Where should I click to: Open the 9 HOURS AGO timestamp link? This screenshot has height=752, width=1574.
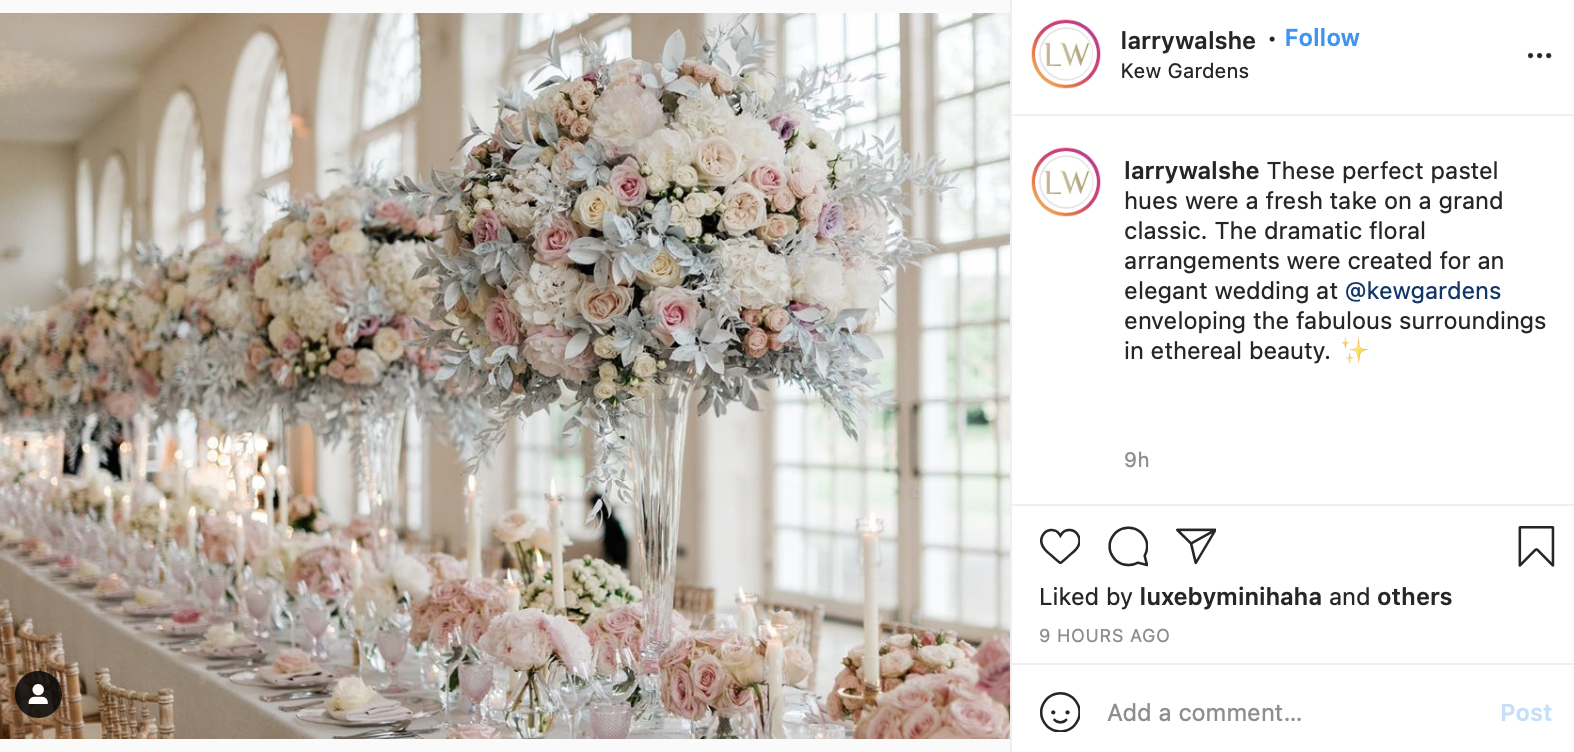click(1104, 636)
